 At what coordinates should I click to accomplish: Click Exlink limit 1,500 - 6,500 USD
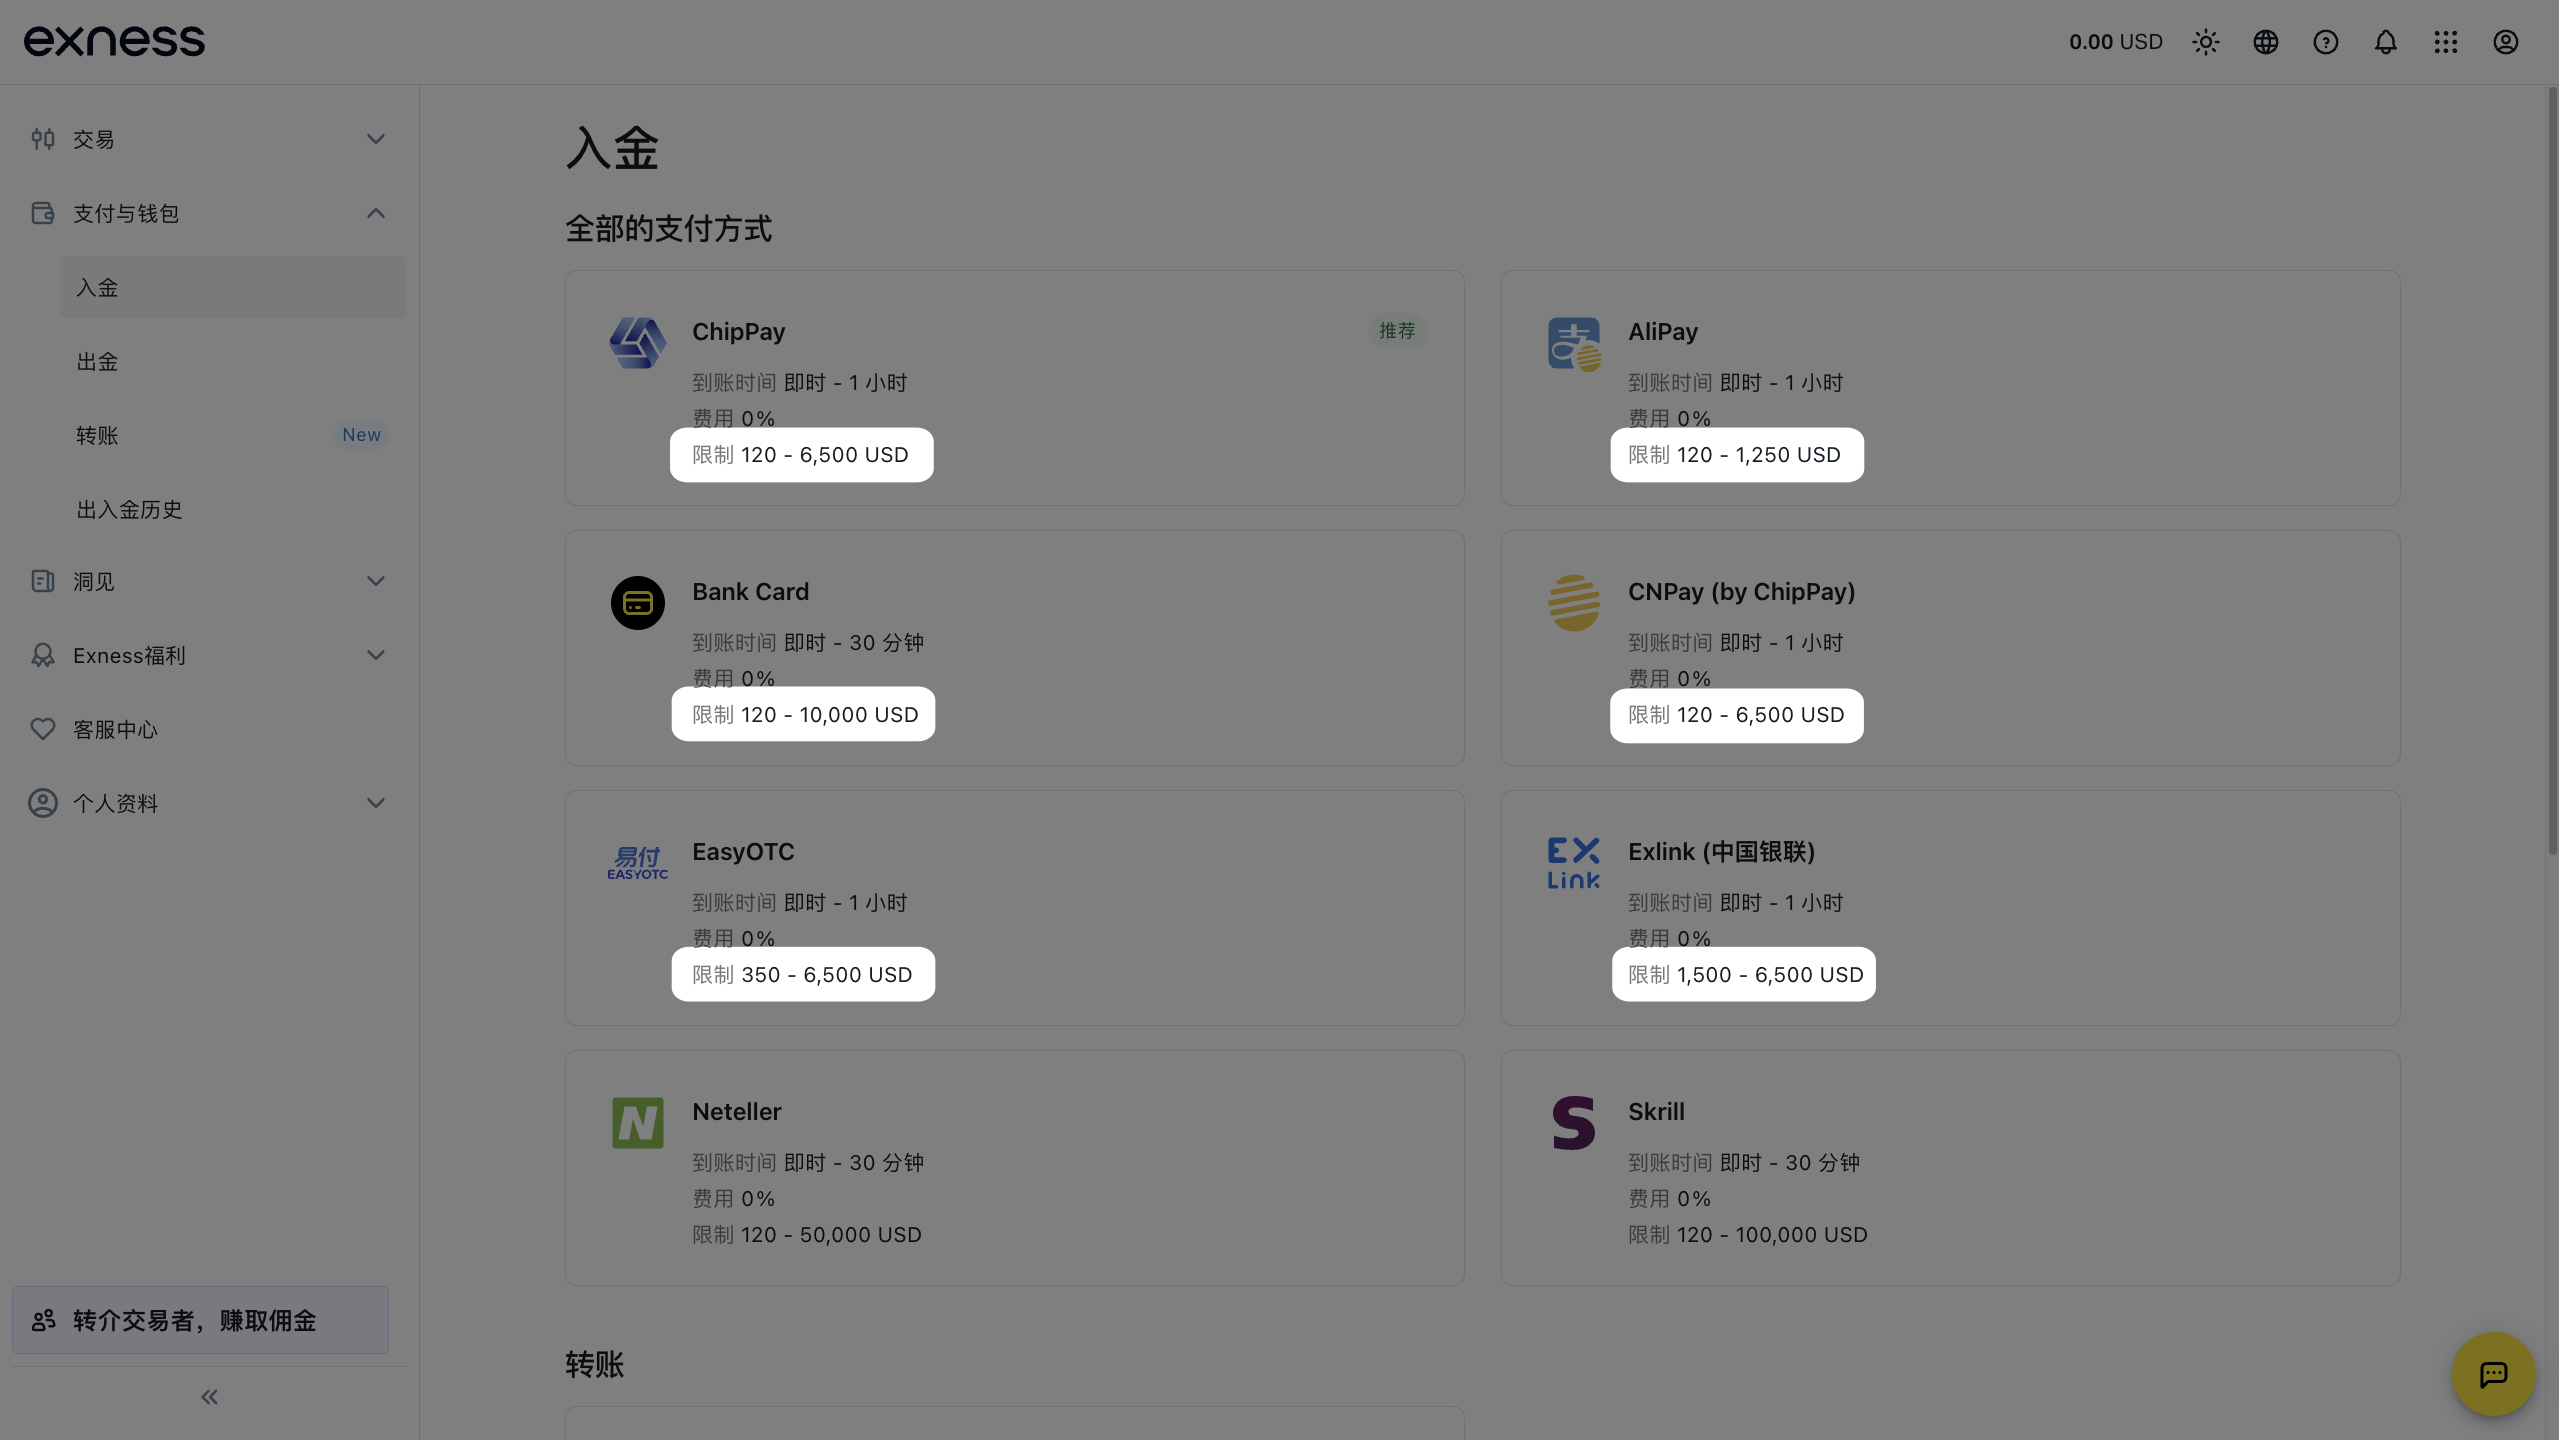coord(1746,975)
